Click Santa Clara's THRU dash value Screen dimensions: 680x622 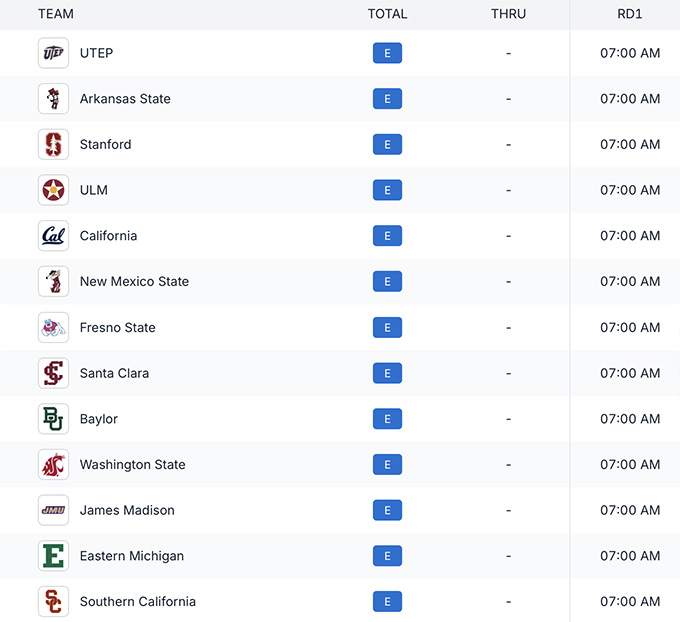[x=508, y=373]
